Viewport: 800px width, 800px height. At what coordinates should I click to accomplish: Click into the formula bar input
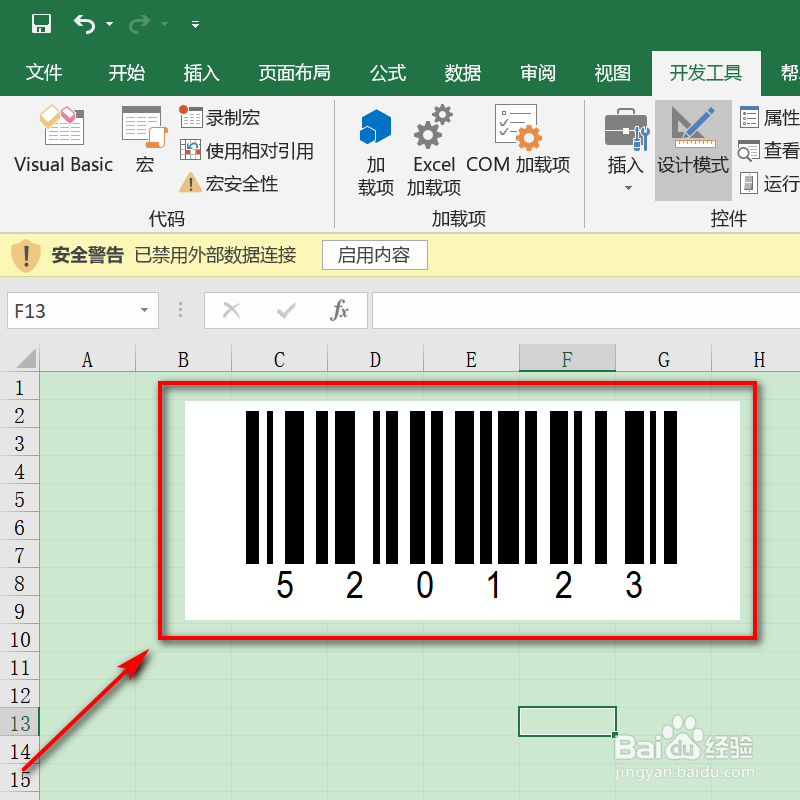(586, 311)
